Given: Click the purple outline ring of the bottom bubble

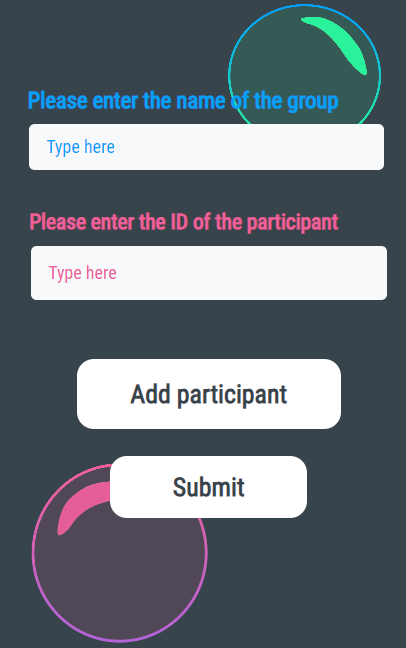Looking at the screenshot, I should tap(119, 641).
